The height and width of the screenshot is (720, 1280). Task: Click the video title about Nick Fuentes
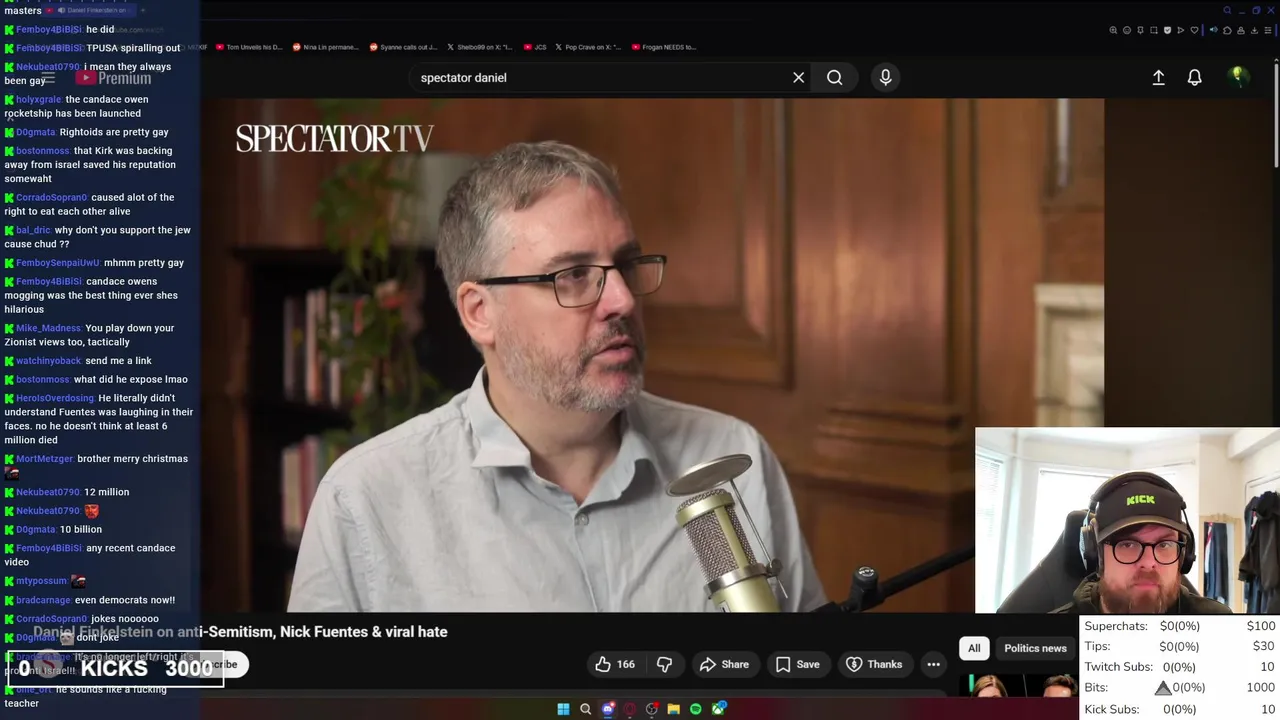(240, 632)
